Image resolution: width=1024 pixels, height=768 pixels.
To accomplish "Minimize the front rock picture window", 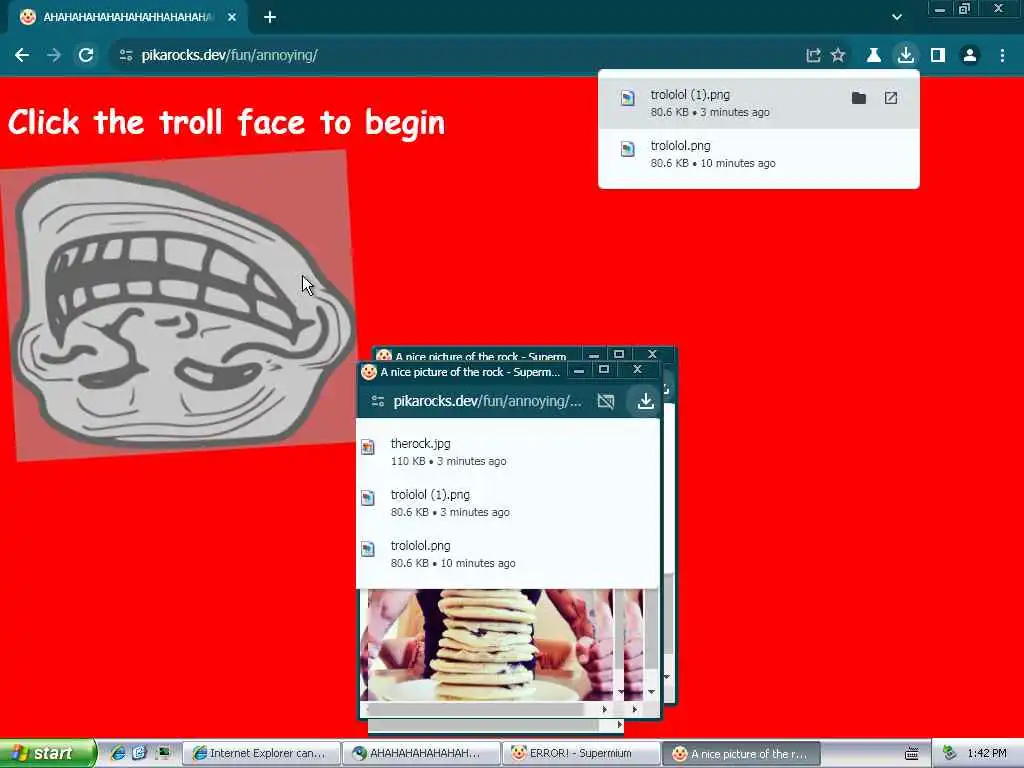I will click(579, 371).
